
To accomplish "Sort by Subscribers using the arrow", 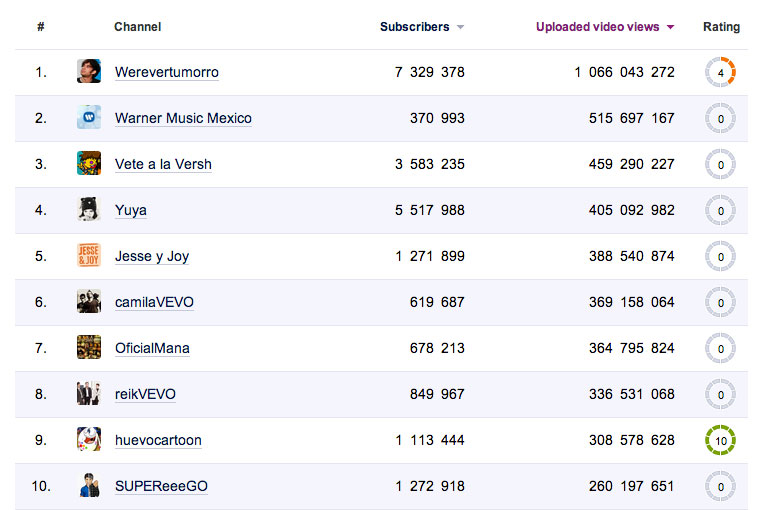I will (460, 28).
